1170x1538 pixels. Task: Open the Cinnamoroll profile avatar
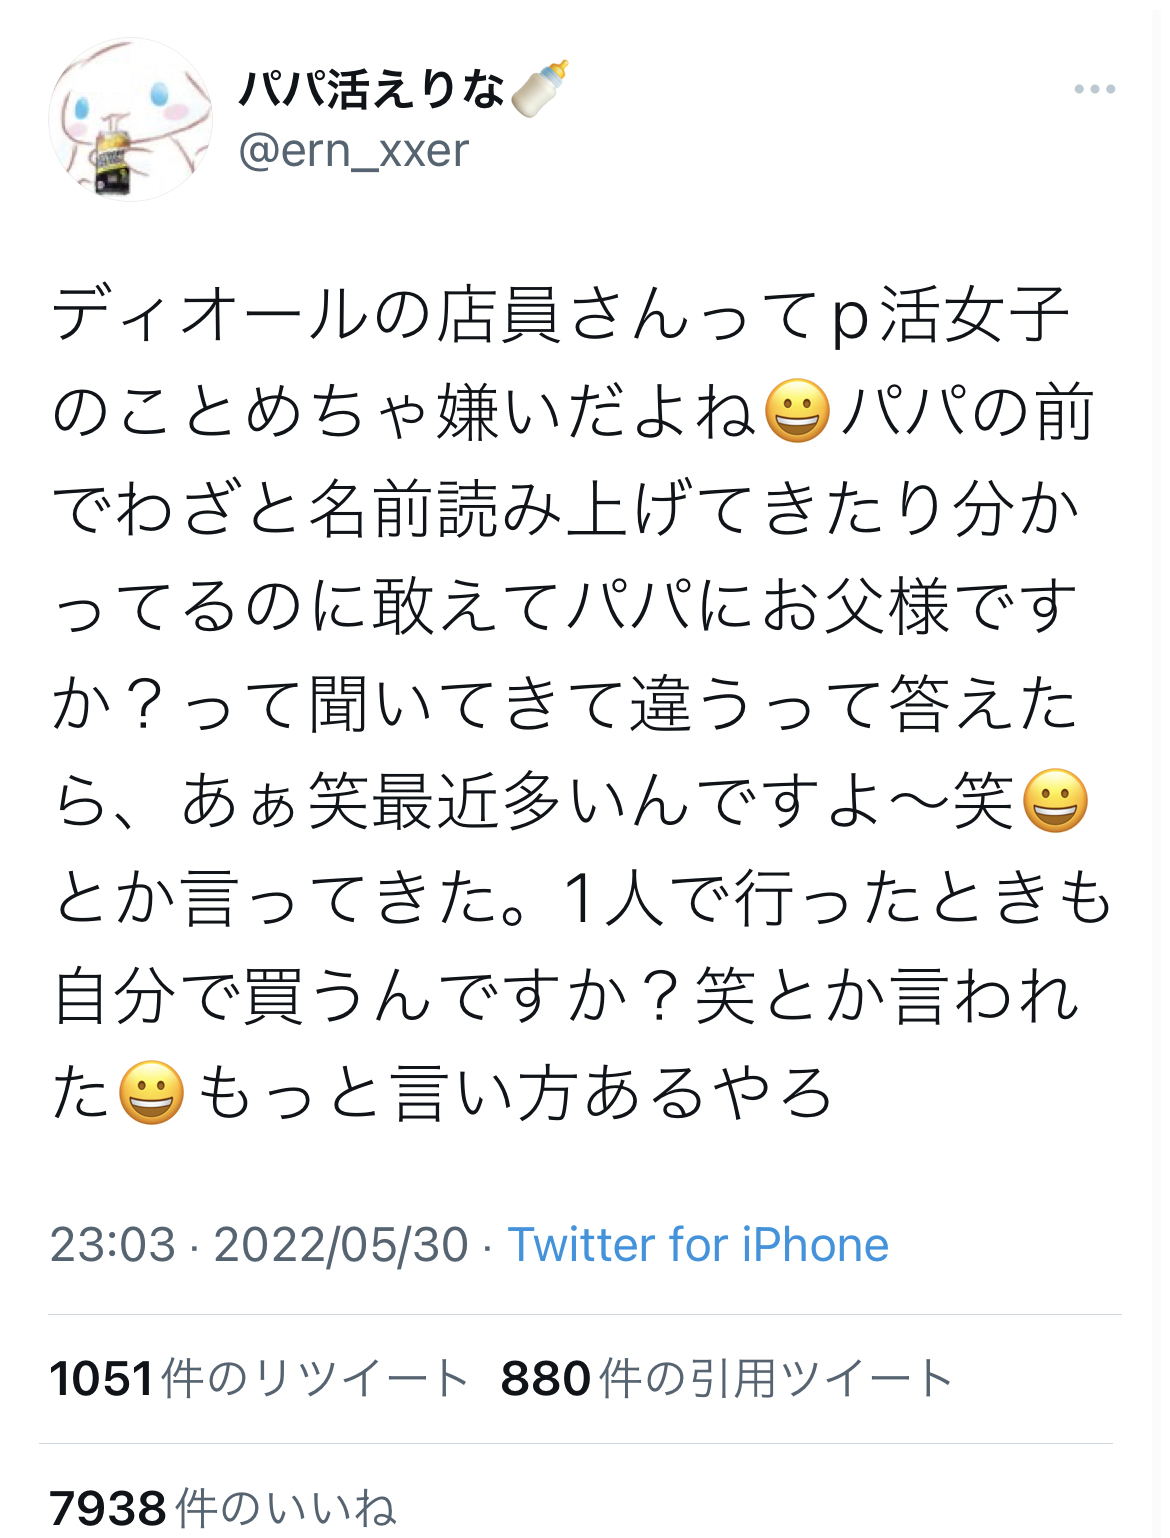click(x=130, y=119)
